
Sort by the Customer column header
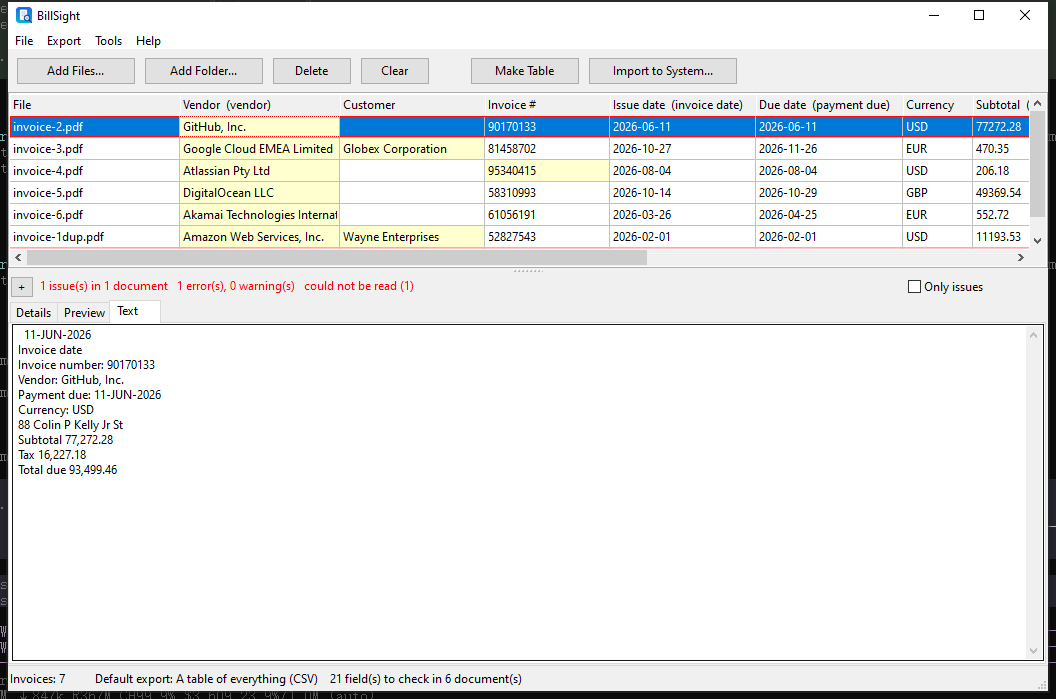point(411,105)
